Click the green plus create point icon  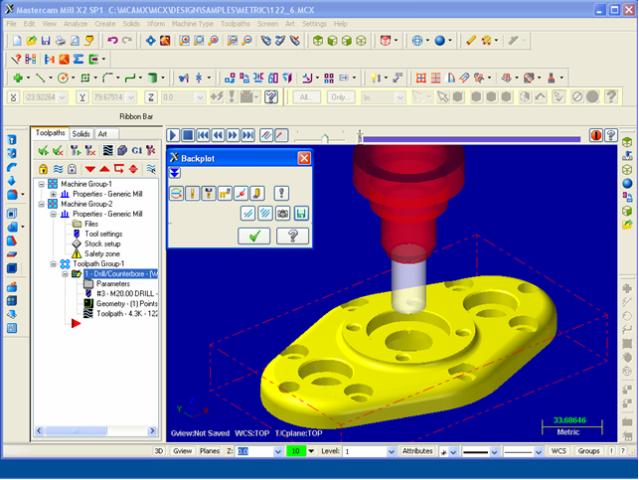pos(18,77)
